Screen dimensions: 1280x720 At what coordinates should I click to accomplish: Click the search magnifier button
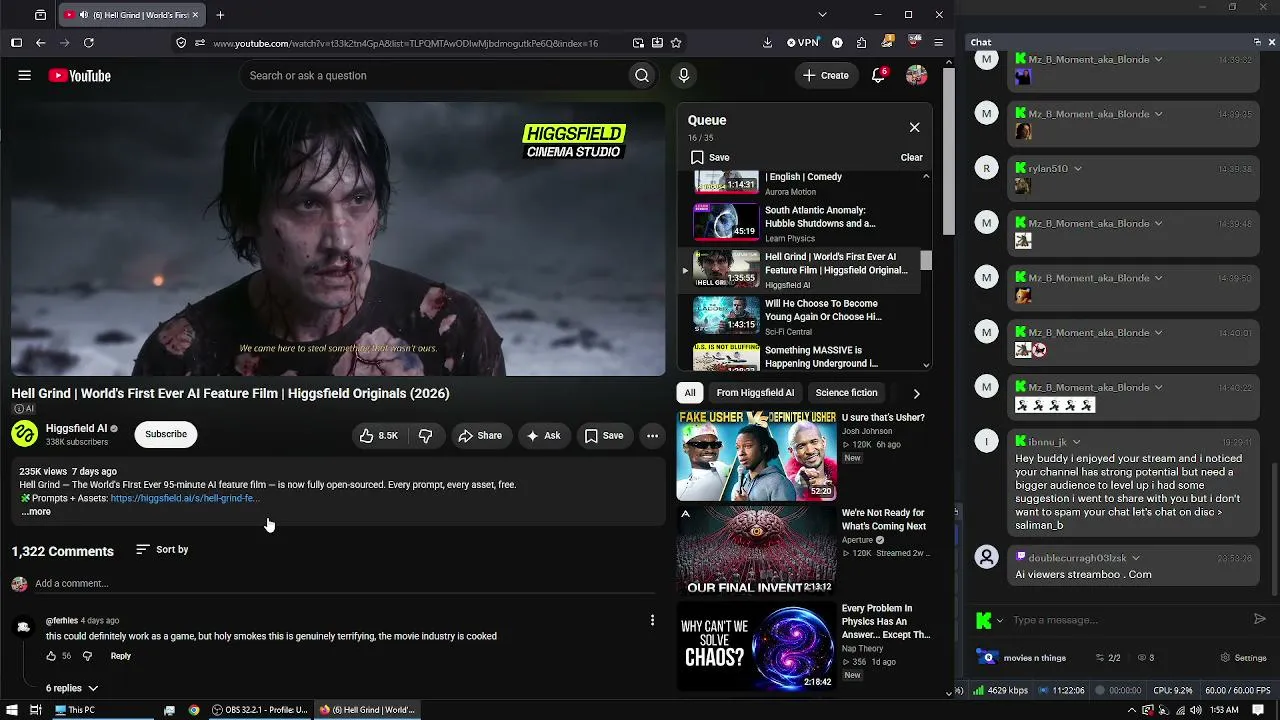[x=642, y=75]
